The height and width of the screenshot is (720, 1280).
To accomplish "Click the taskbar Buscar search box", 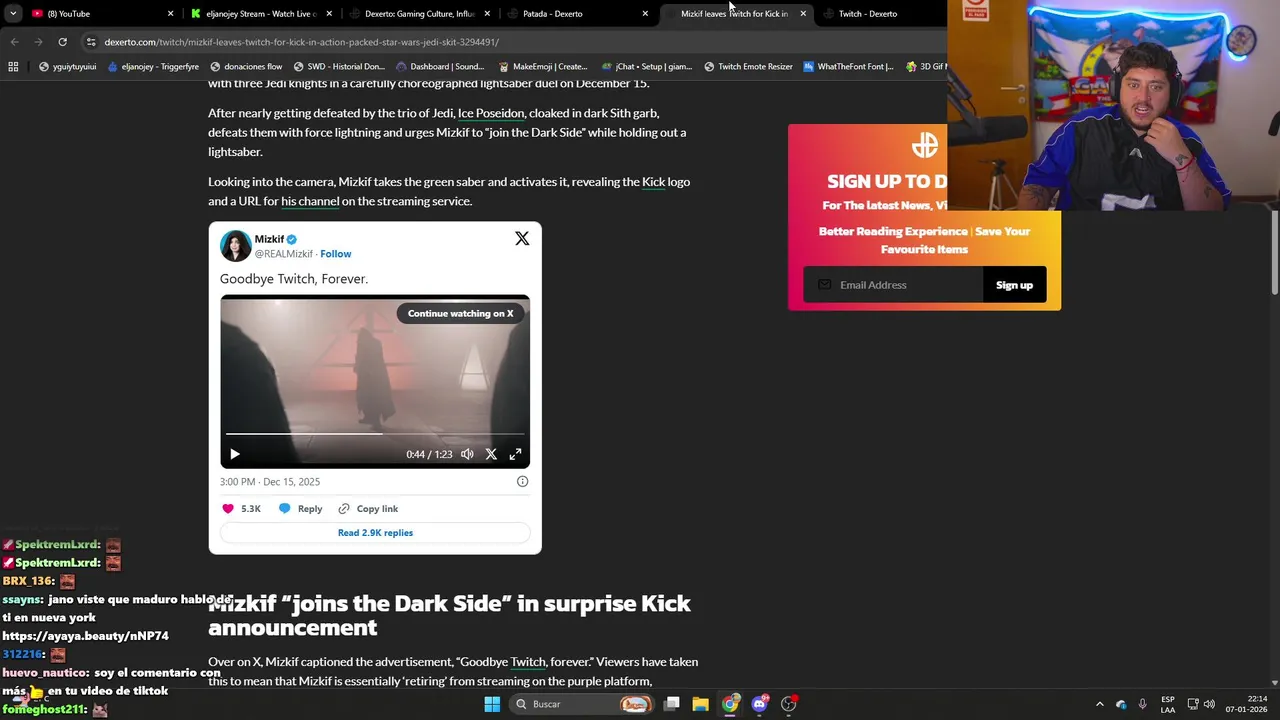I will pyautogui.click(x=583, y=704).
